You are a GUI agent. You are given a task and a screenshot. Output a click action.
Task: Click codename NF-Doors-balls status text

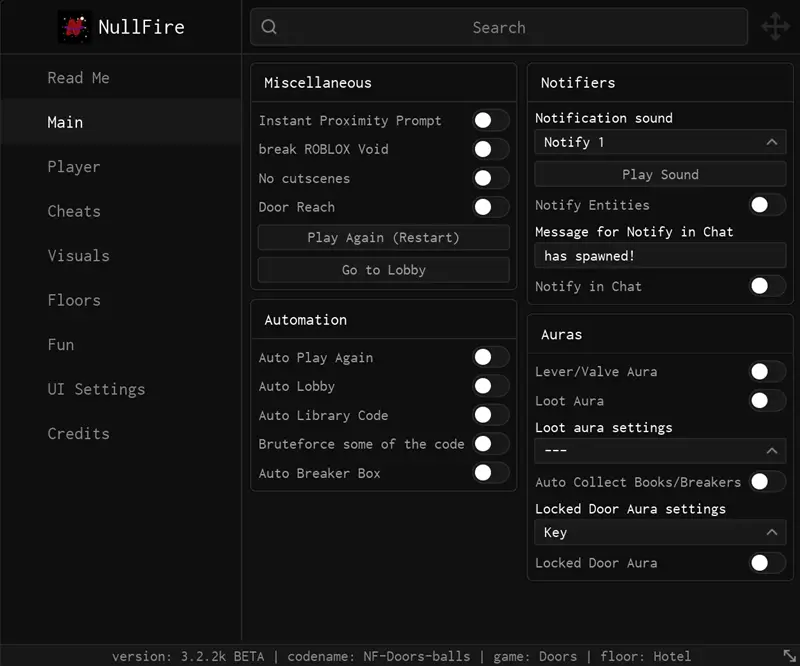pos(379,656)
